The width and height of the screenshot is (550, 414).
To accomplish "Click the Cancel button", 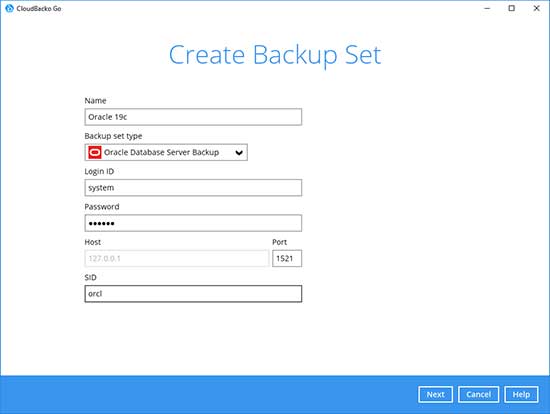I will (x=478, y=394).
